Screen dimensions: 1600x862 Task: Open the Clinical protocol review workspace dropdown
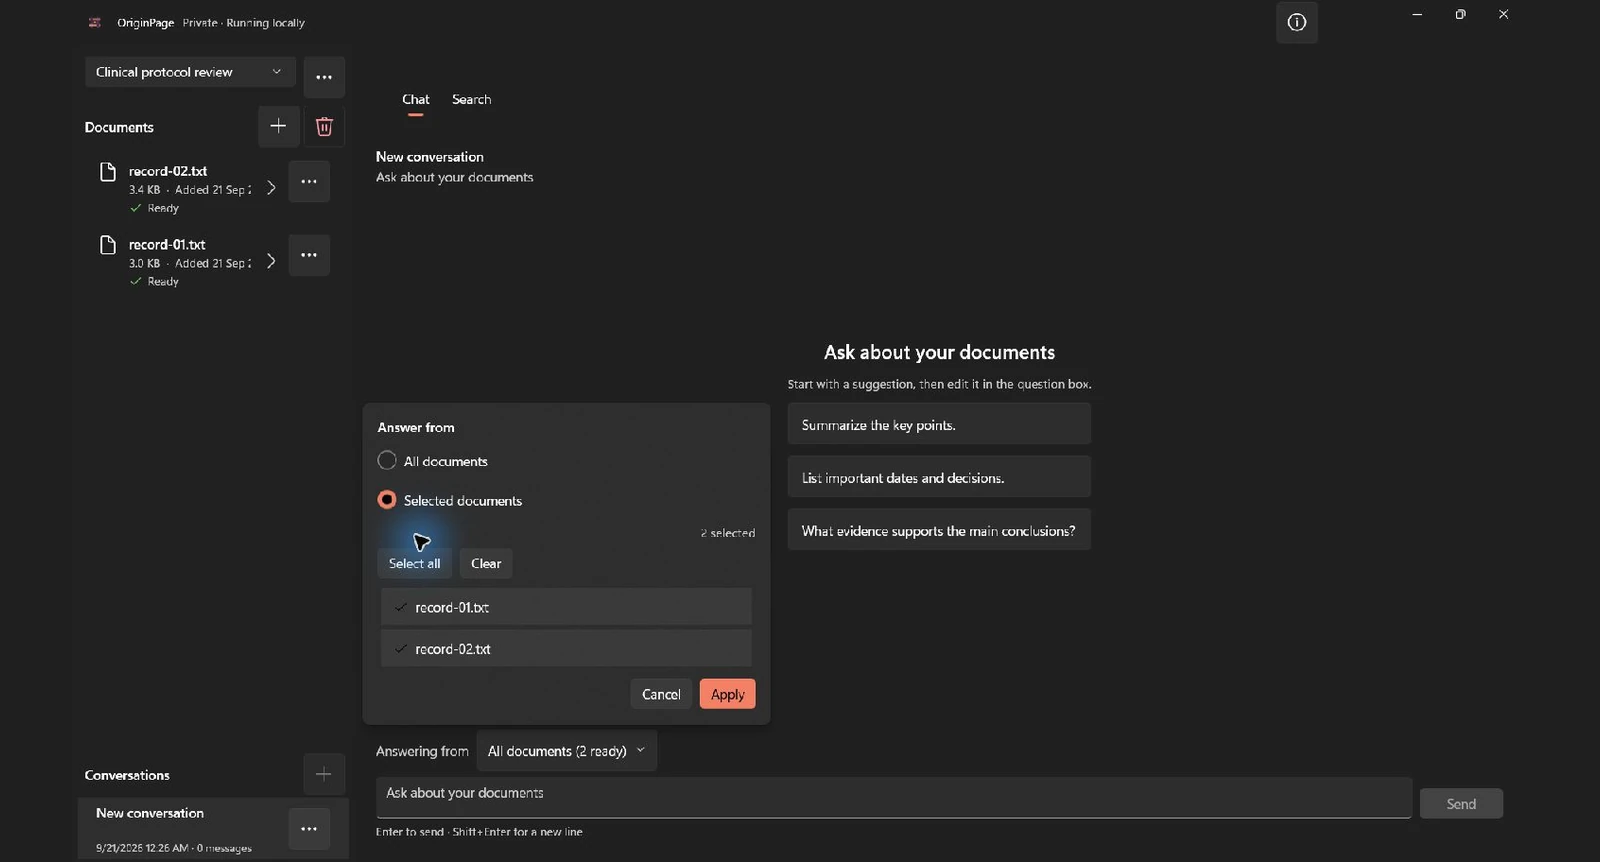(x=190, y=72)
